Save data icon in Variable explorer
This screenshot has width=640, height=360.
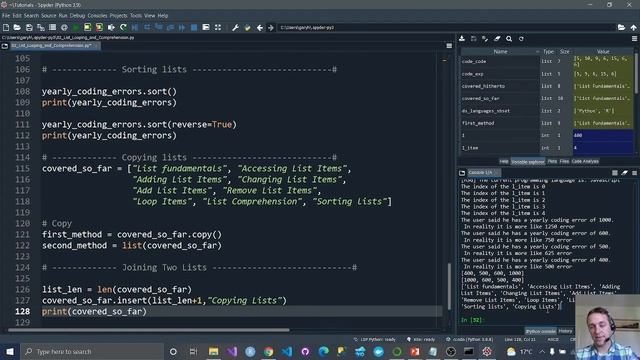click(x=473, y=39)
